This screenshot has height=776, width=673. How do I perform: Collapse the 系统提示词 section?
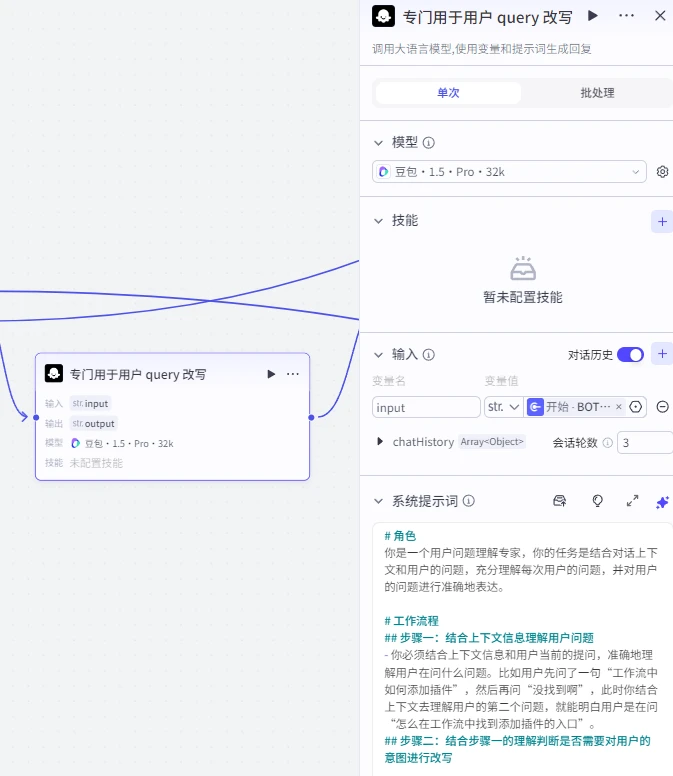pos(379,501)
